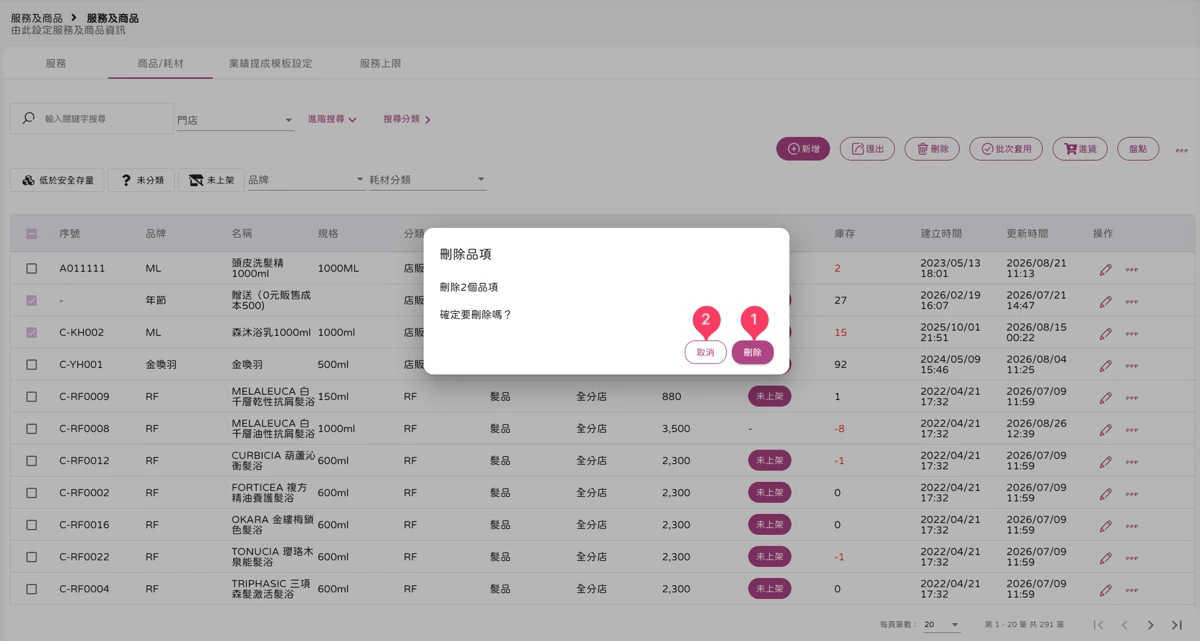The image size is (1200, 641).
Task: Cancel deletion via 取消 button
Action: click(x=706, y=352)
